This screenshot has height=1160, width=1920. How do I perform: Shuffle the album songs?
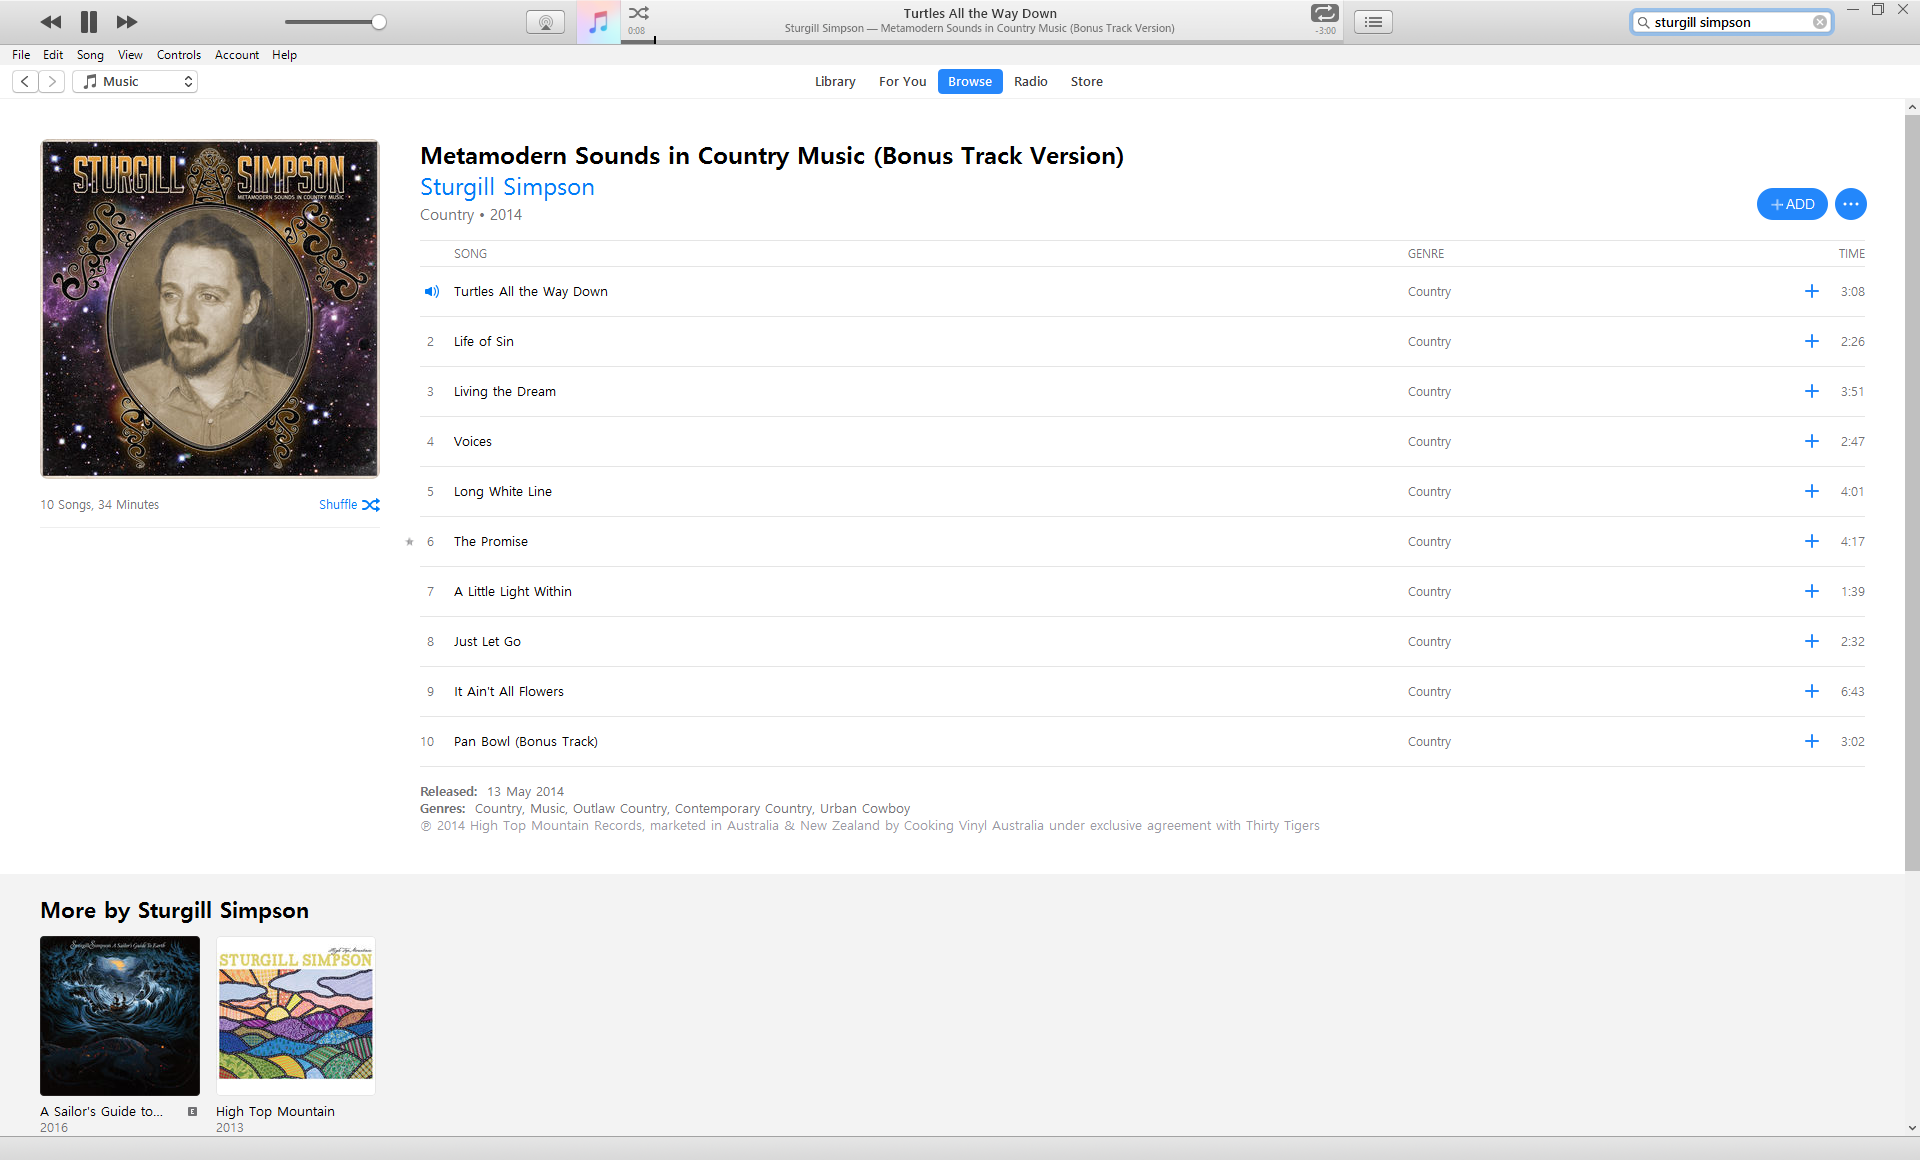point(349,505)
